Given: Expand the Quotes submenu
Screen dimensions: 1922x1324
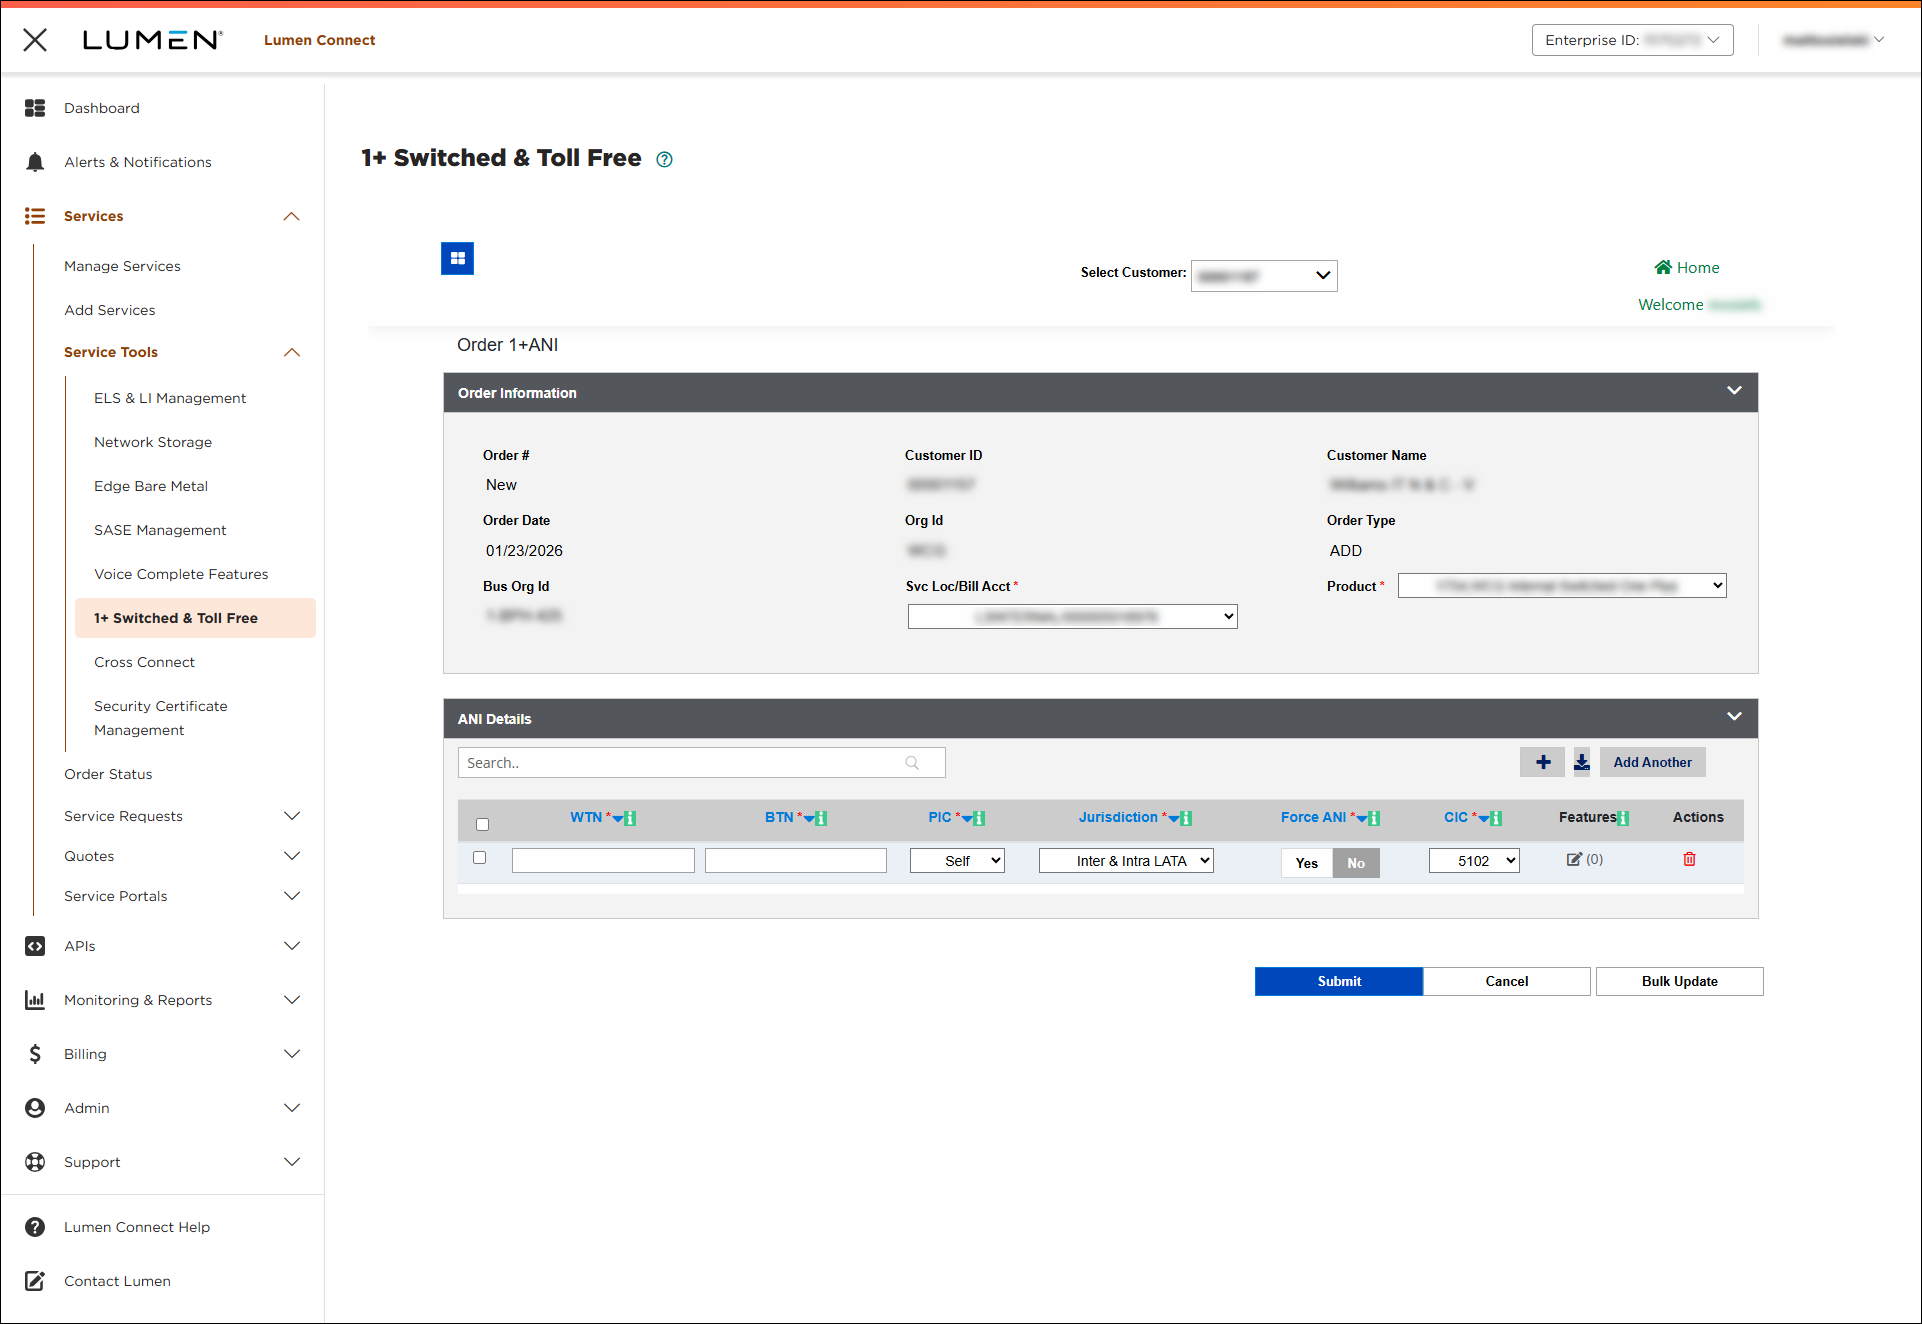Looking at the screenshot, I should click(292, 856).
